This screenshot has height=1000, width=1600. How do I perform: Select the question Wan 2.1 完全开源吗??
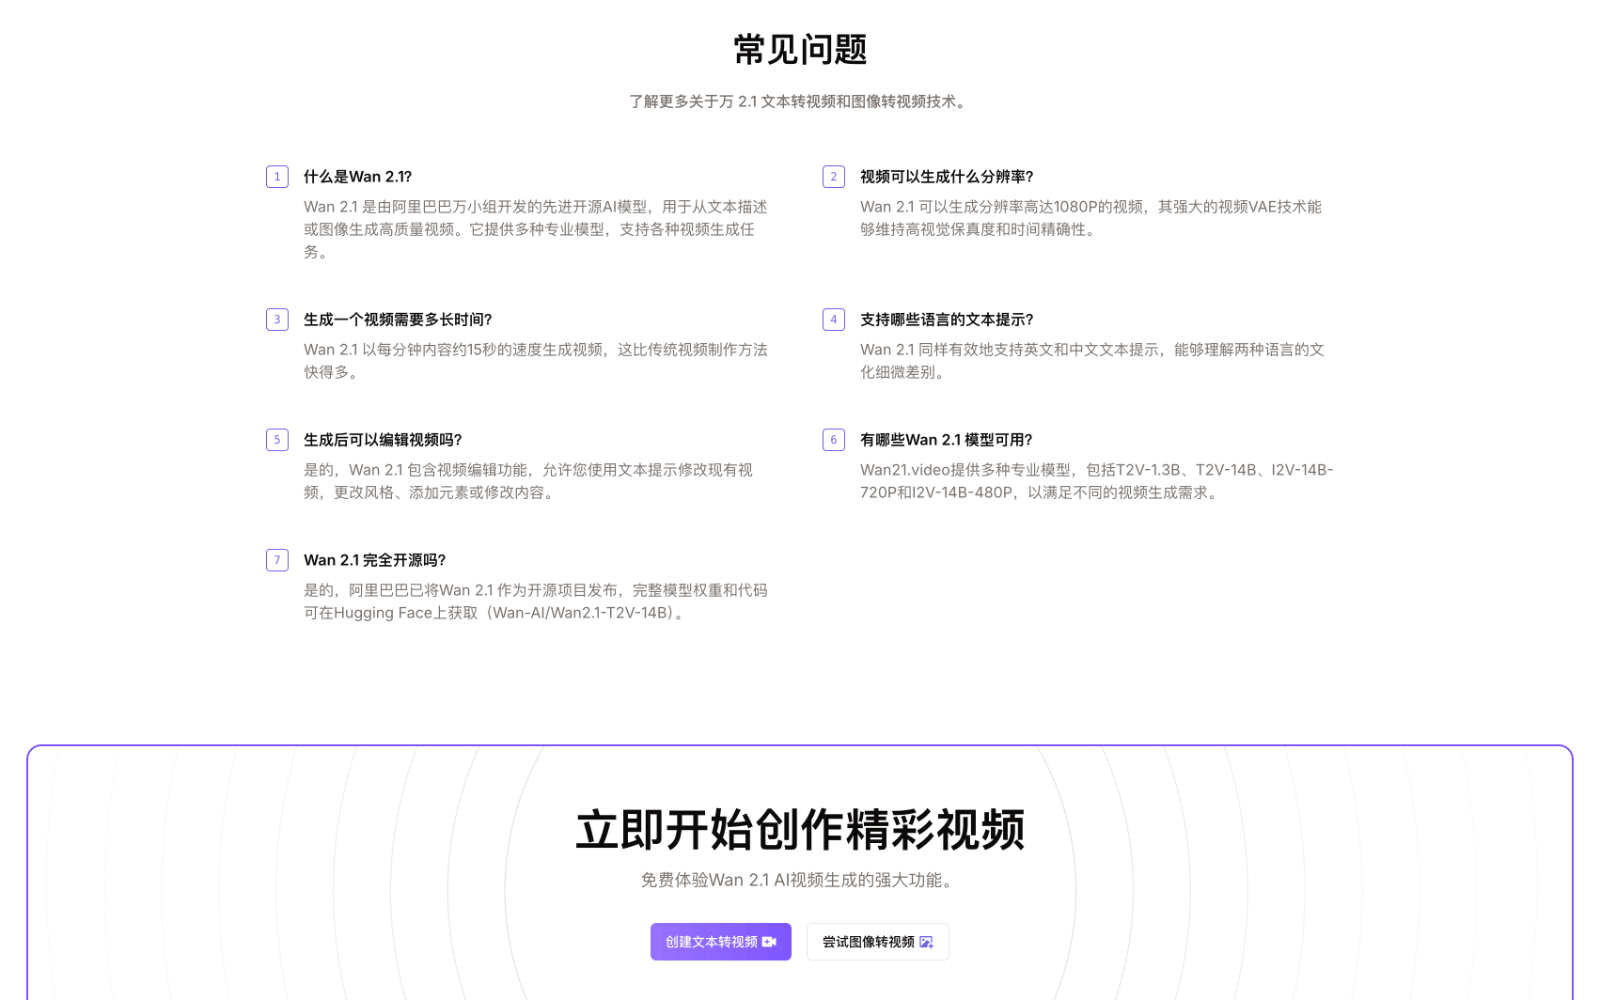(375, 560)
